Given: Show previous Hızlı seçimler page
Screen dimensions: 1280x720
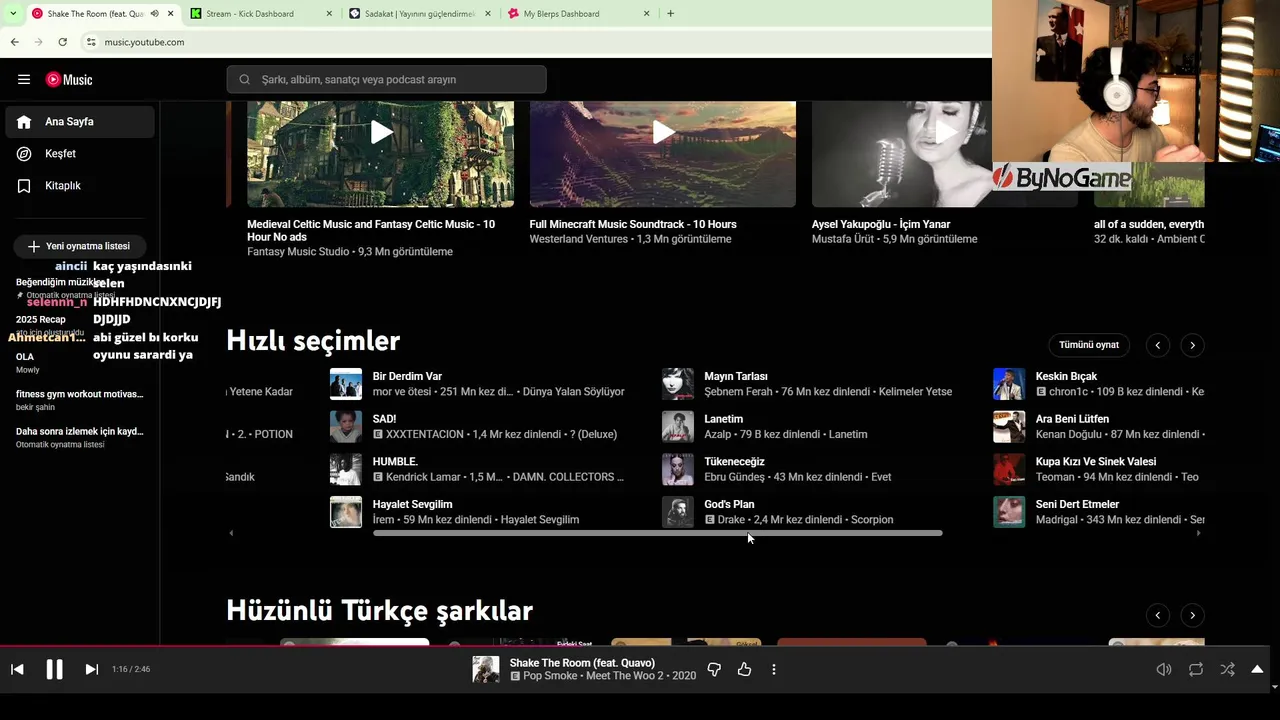Looking at the screenshot, I should point(1157,345).
